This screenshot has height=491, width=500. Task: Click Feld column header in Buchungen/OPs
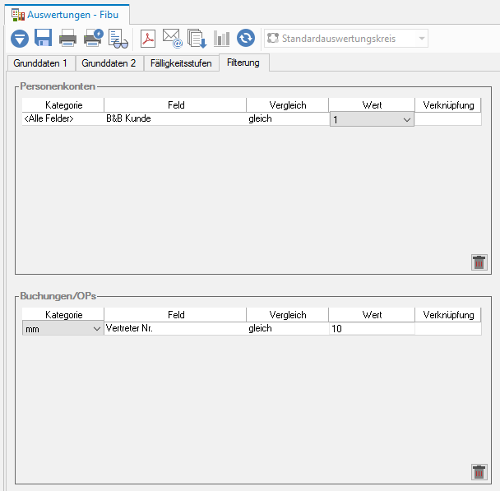(175, 315)
